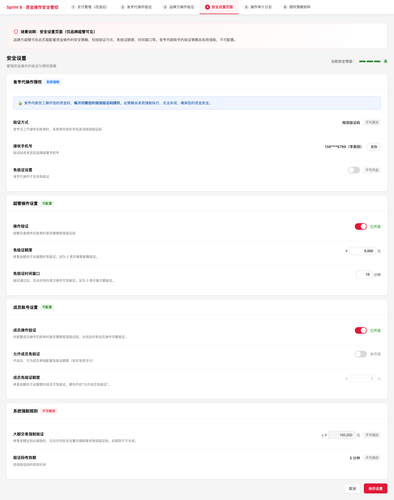Image resolution: width=394 pixels, height=500 pixels.
Task: Toggle 操作验证 switch in 超管操作设置
Action: (x=361, y=227)
